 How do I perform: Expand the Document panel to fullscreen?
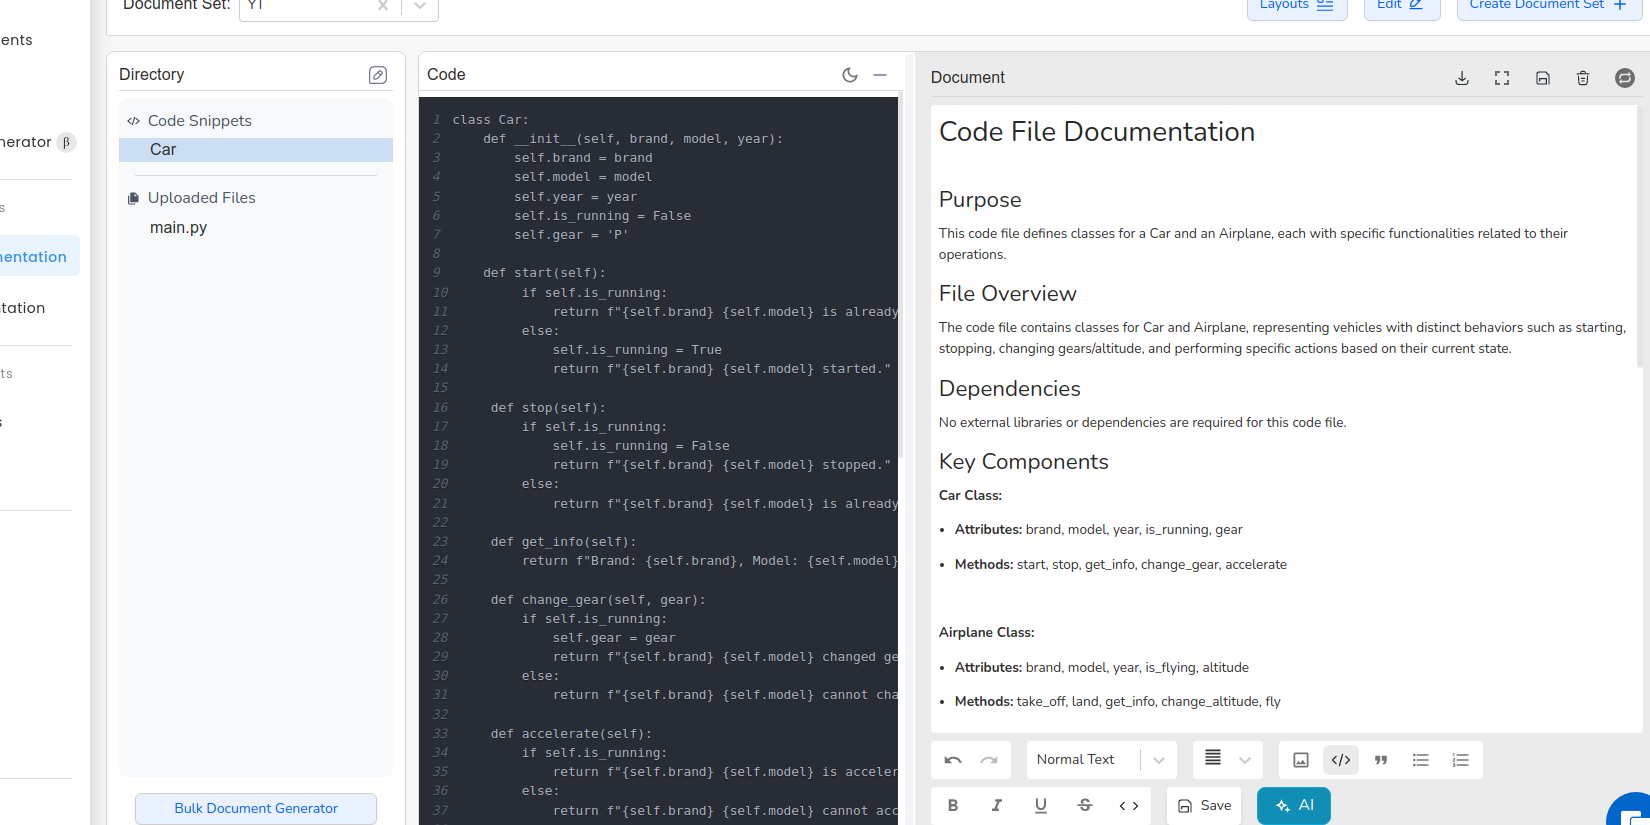1501,78
